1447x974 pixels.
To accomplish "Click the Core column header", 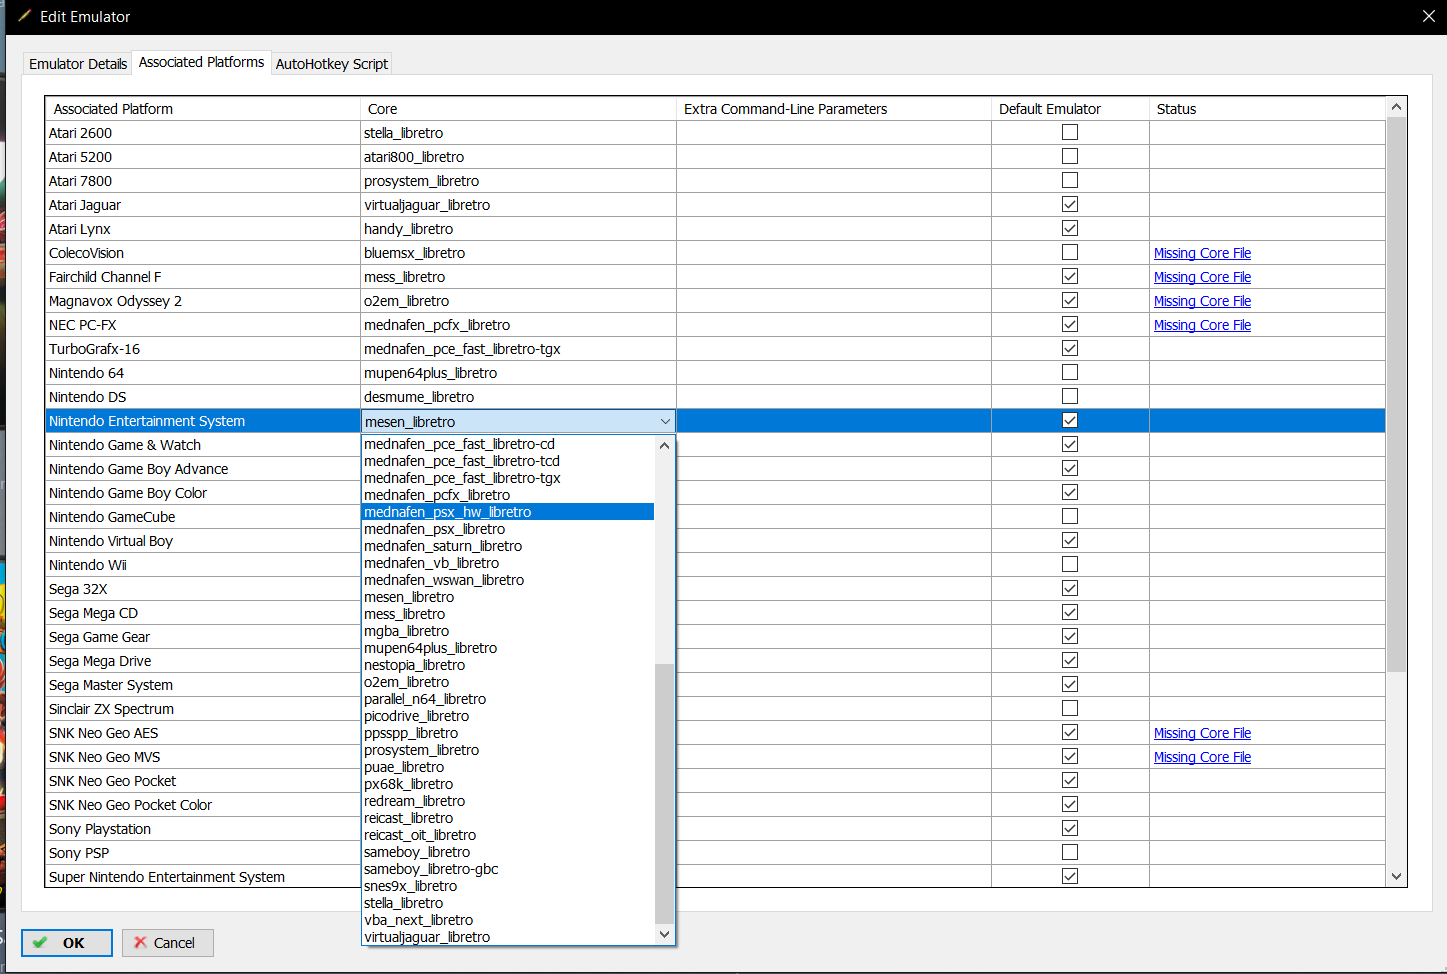I will click(x=518, y=109).
